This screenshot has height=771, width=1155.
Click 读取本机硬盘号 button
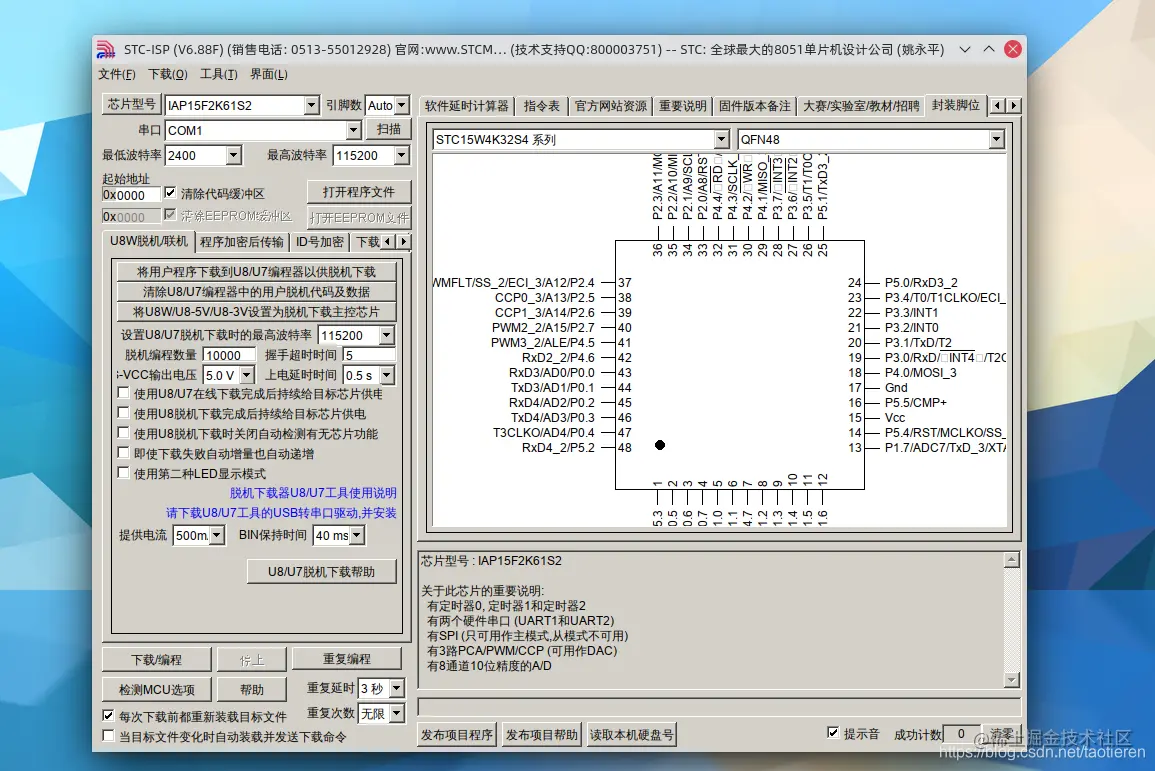631,734
